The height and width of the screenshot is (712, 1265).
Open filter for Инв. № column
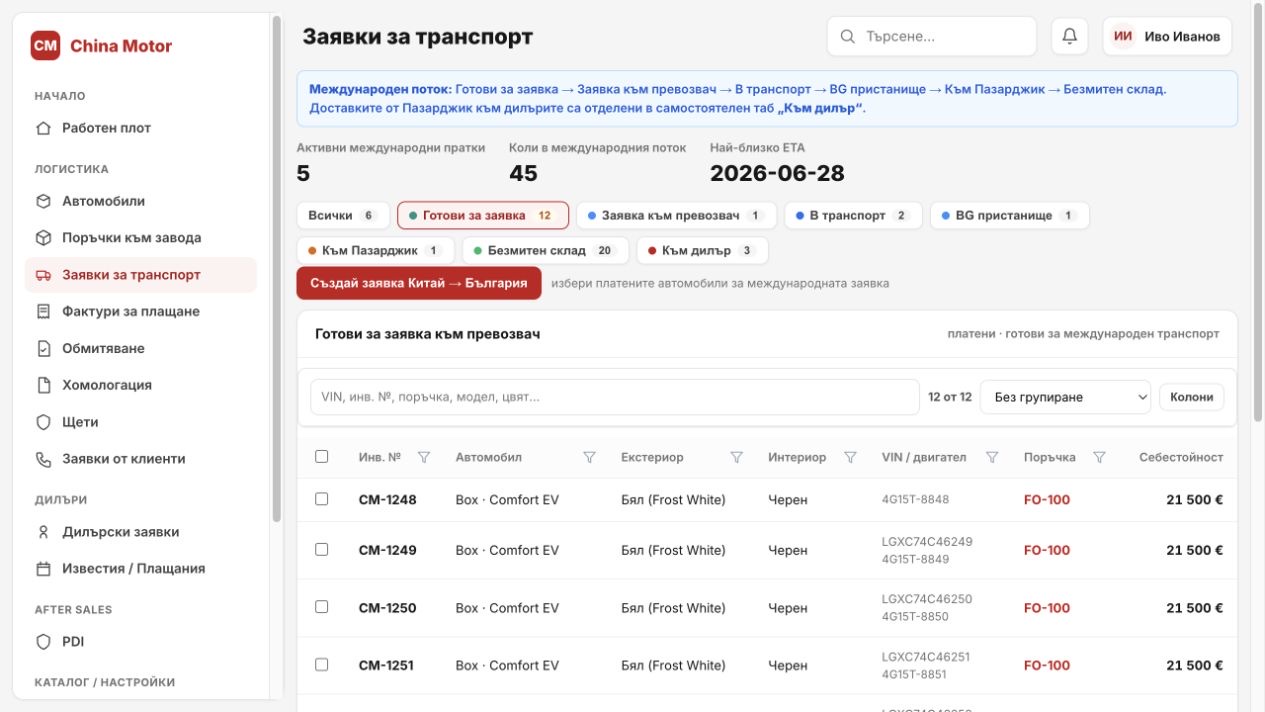[424, 457]
